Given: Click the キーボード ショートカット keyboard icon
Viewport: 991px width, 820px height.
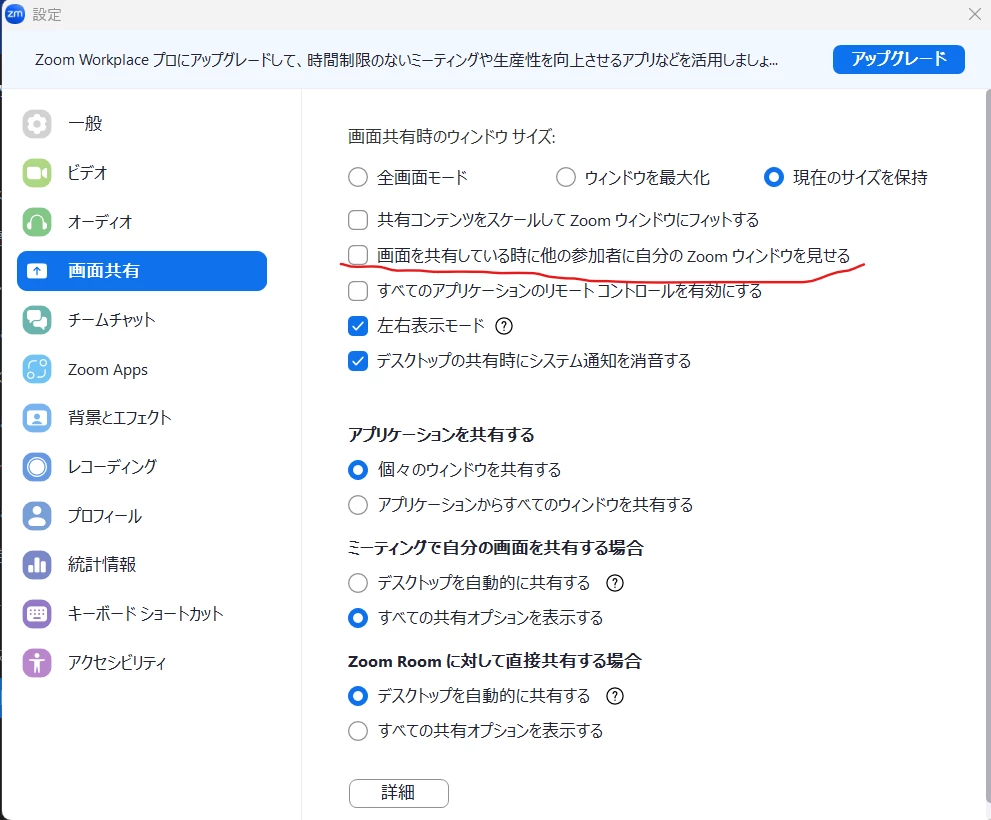Looking at the screenshot, I should (x=37, y=614).
